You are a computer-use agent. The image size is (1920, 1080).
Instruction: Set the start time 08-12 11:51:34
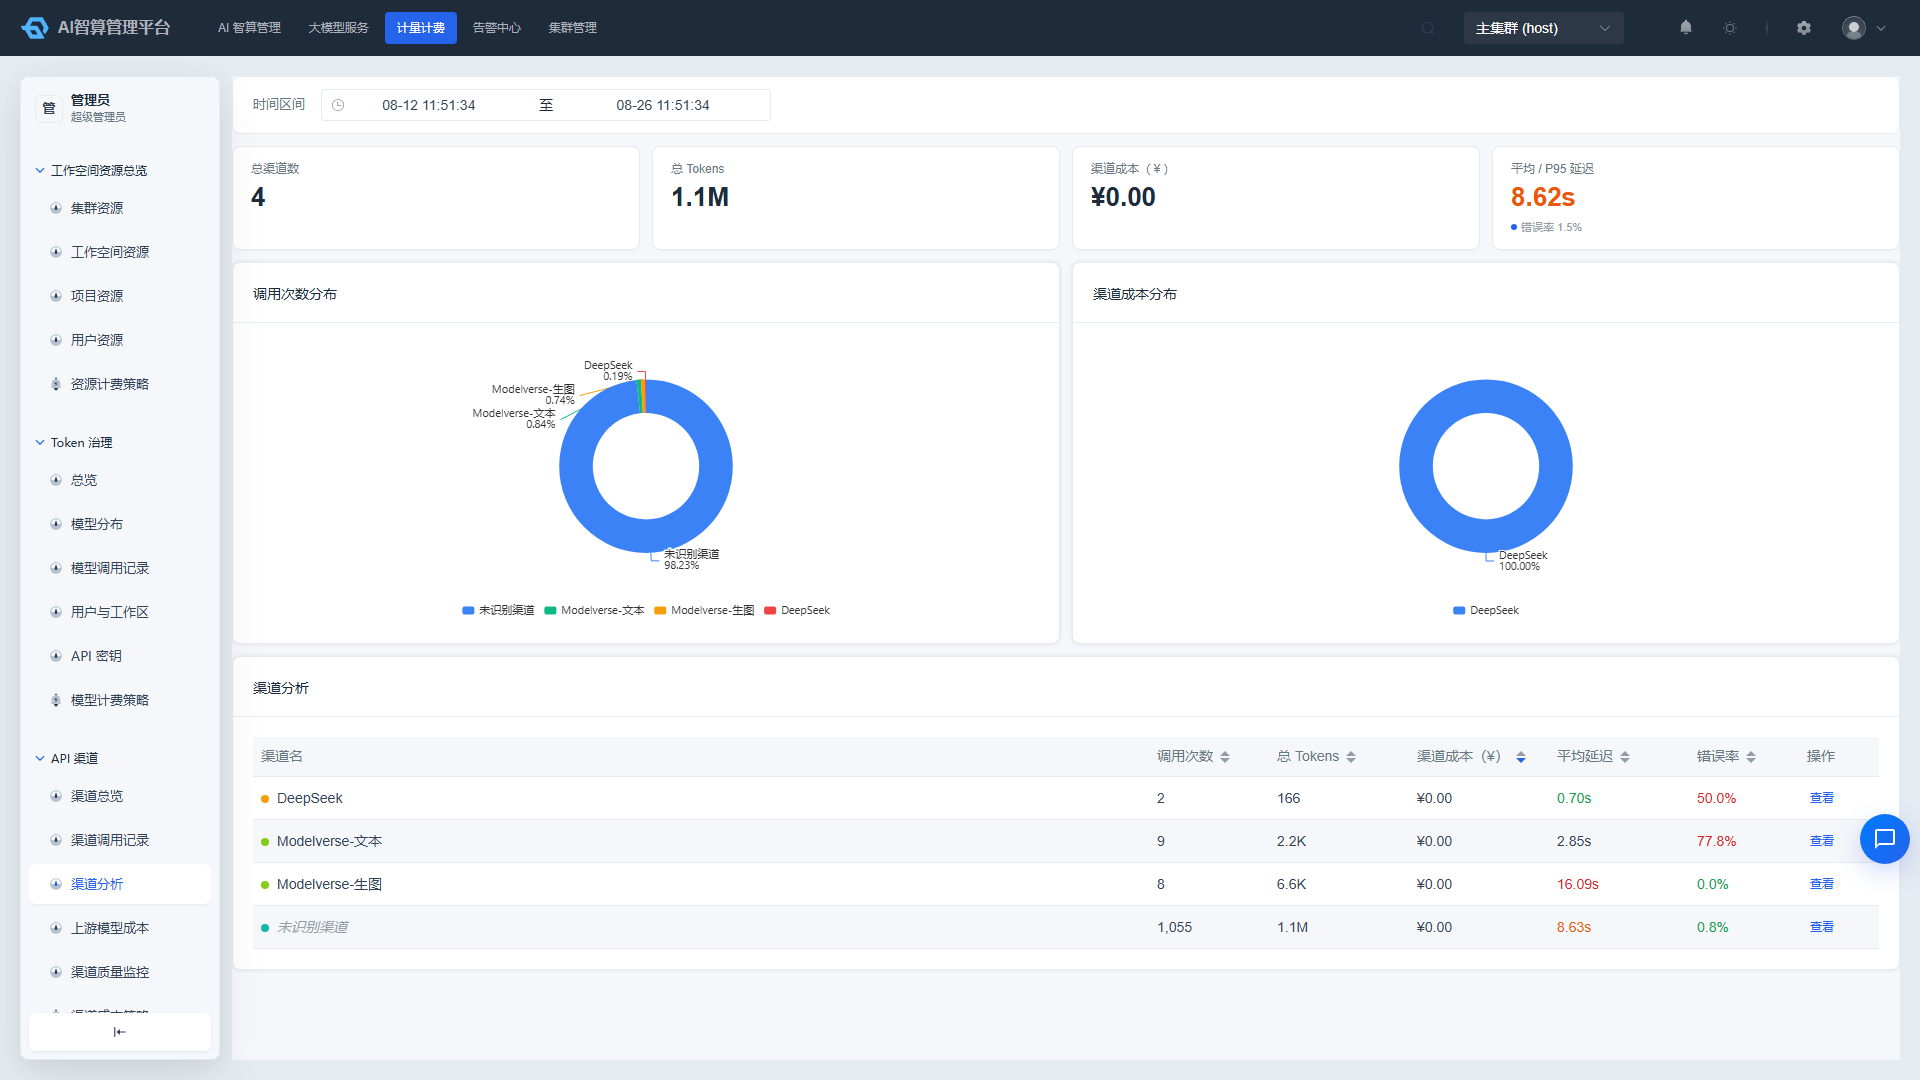tap(428, 105)
